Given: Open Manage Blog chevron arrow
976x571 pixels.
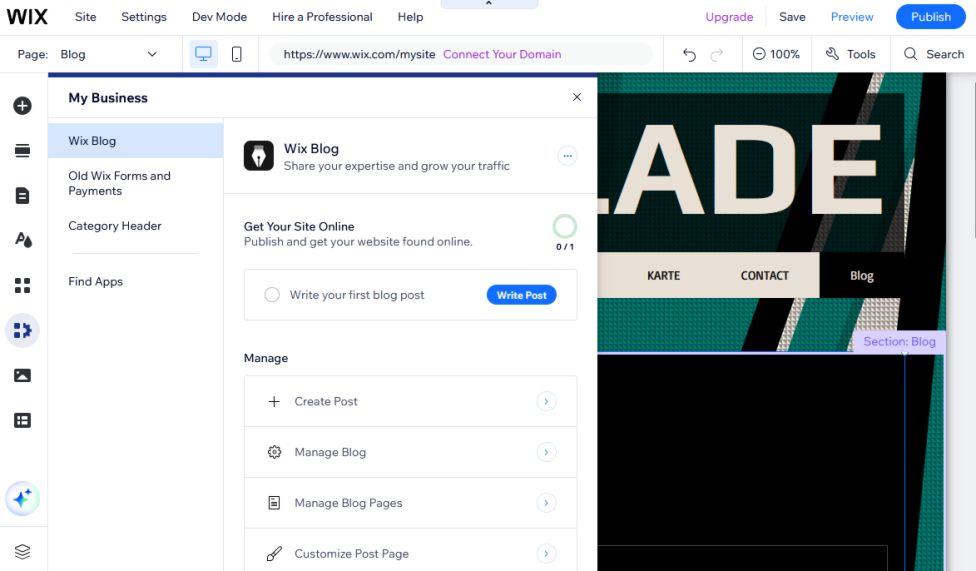Looking at the screenshot, I should [x=546, y=452].
